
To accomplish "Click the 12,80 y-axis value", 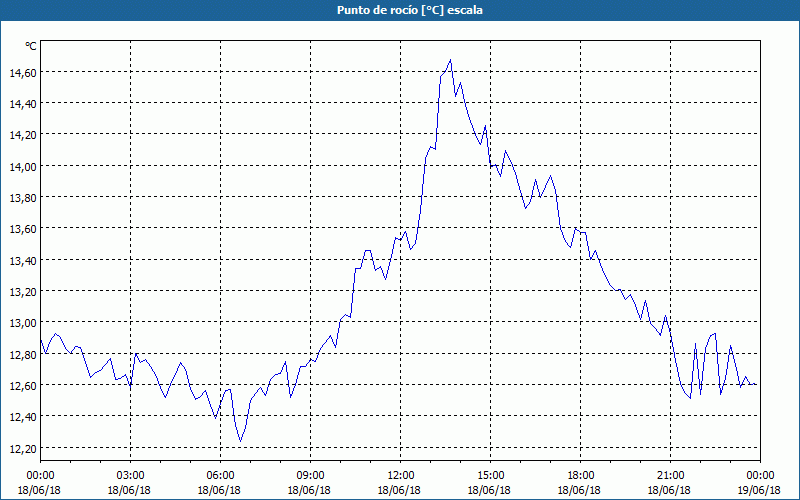I will 23,355.
